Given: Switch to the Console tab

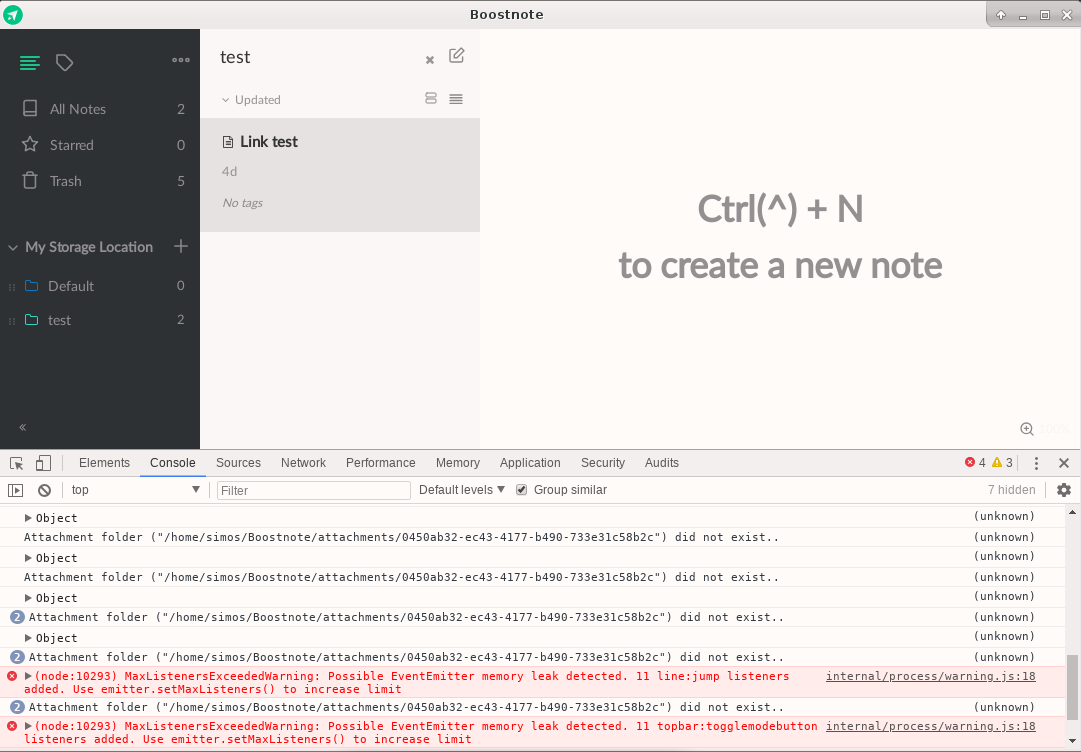Looking at the screenshot, I should (172, 463).
